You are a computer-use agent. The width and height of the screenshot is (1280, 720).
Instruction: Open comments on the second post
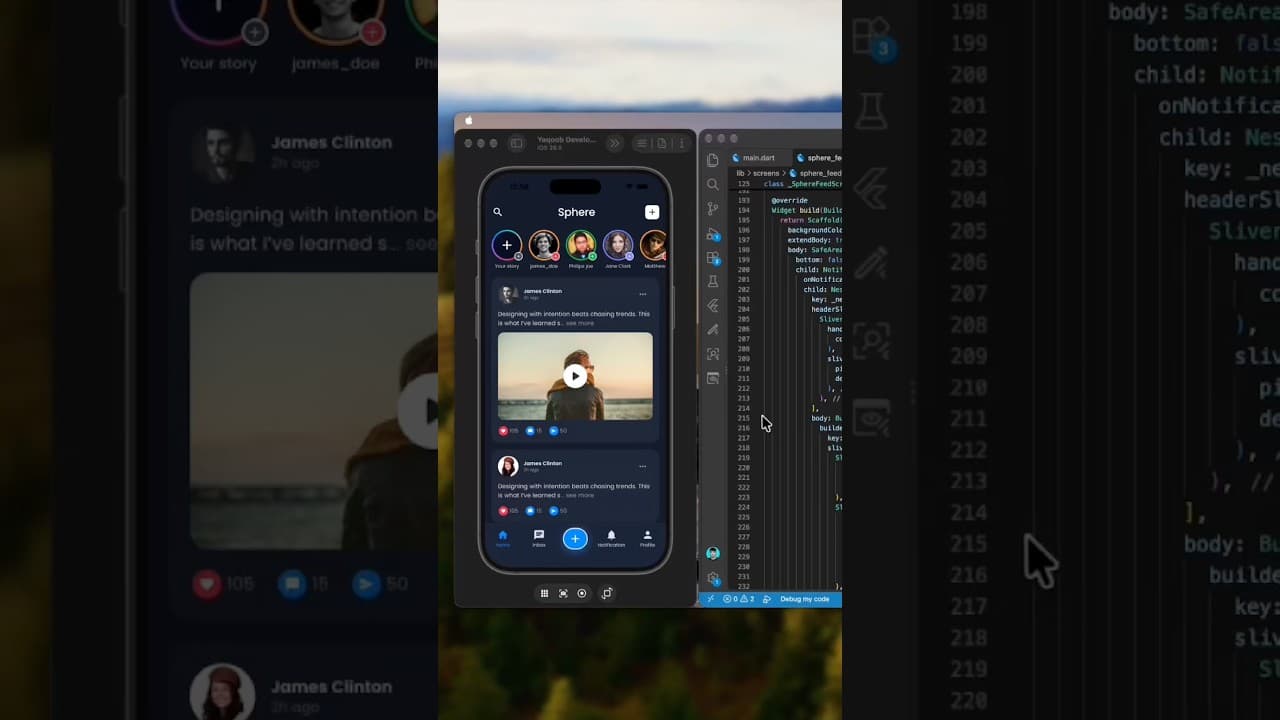click(529, 511)
